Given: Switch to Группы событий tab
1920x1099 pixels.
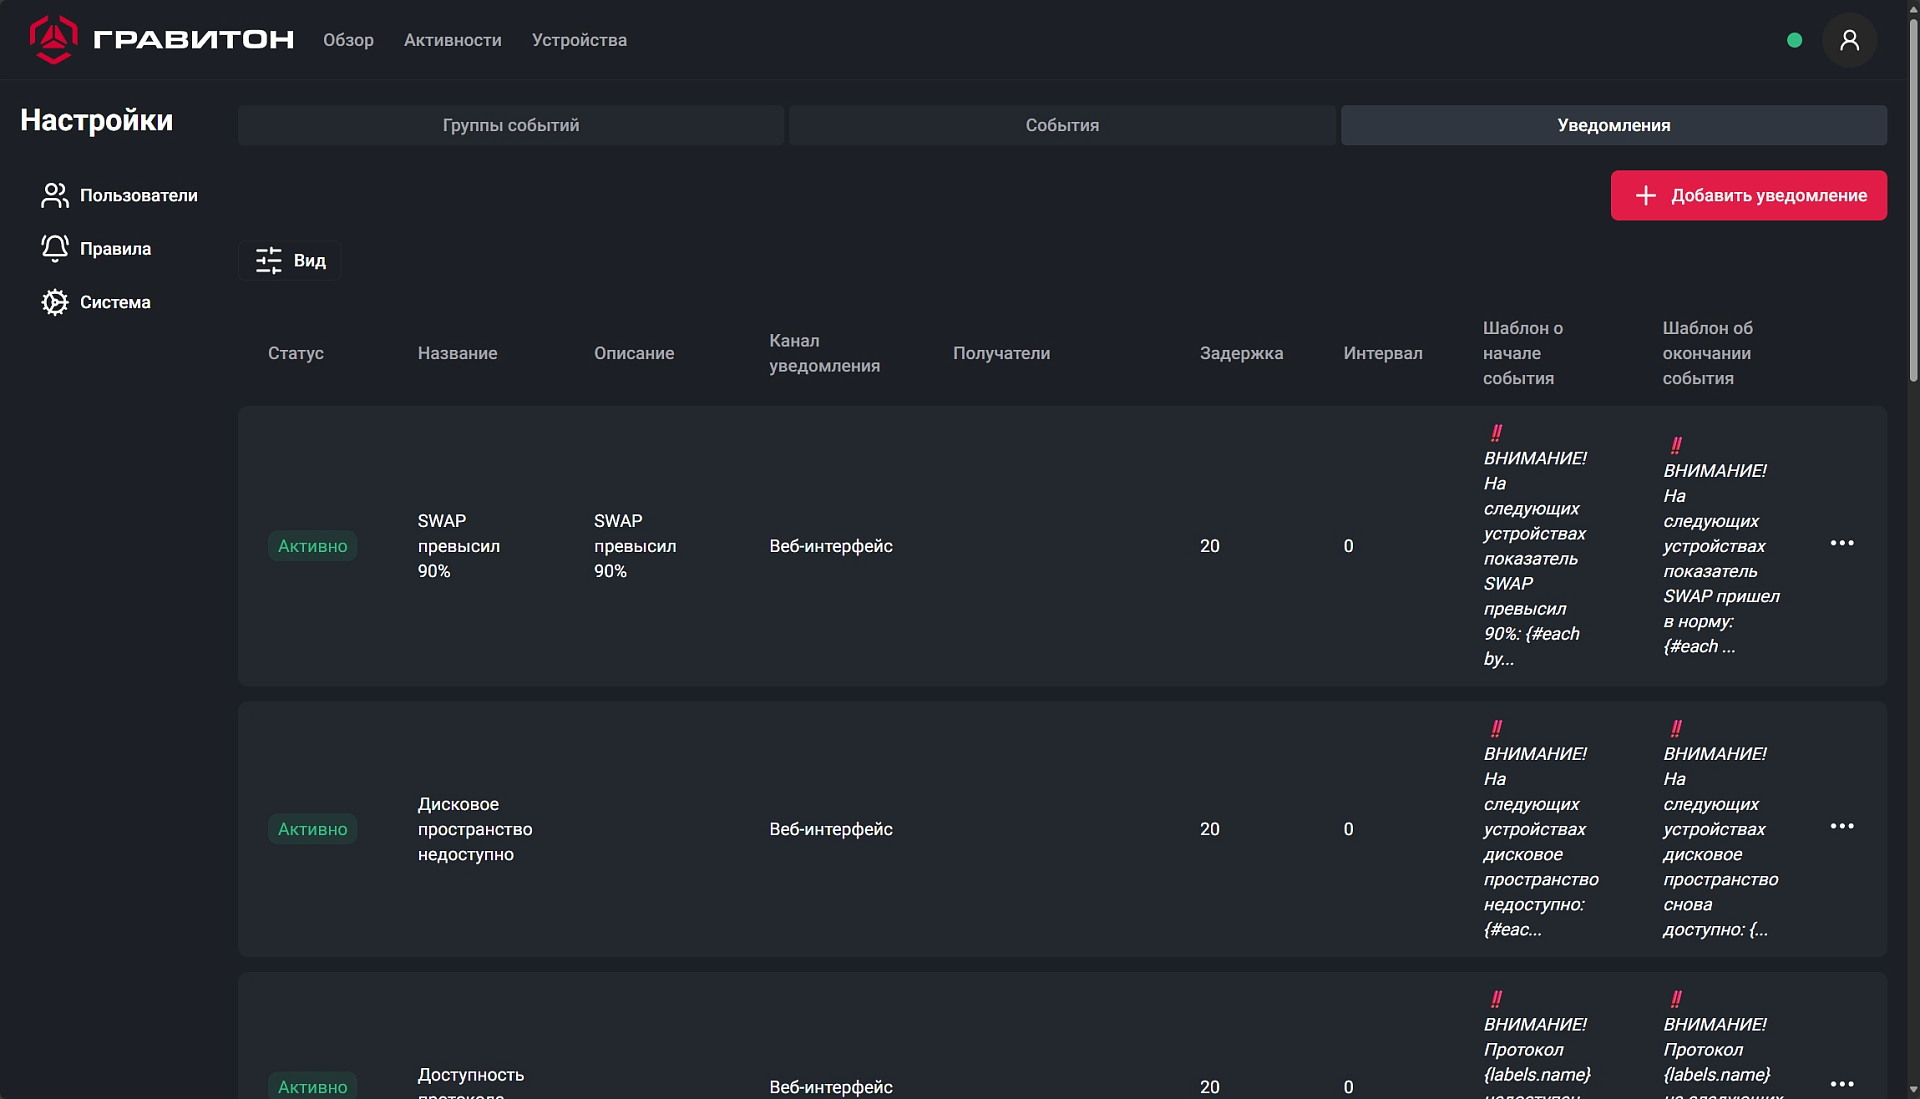Looking at the screenshot, I should click(x=511, y=126).
